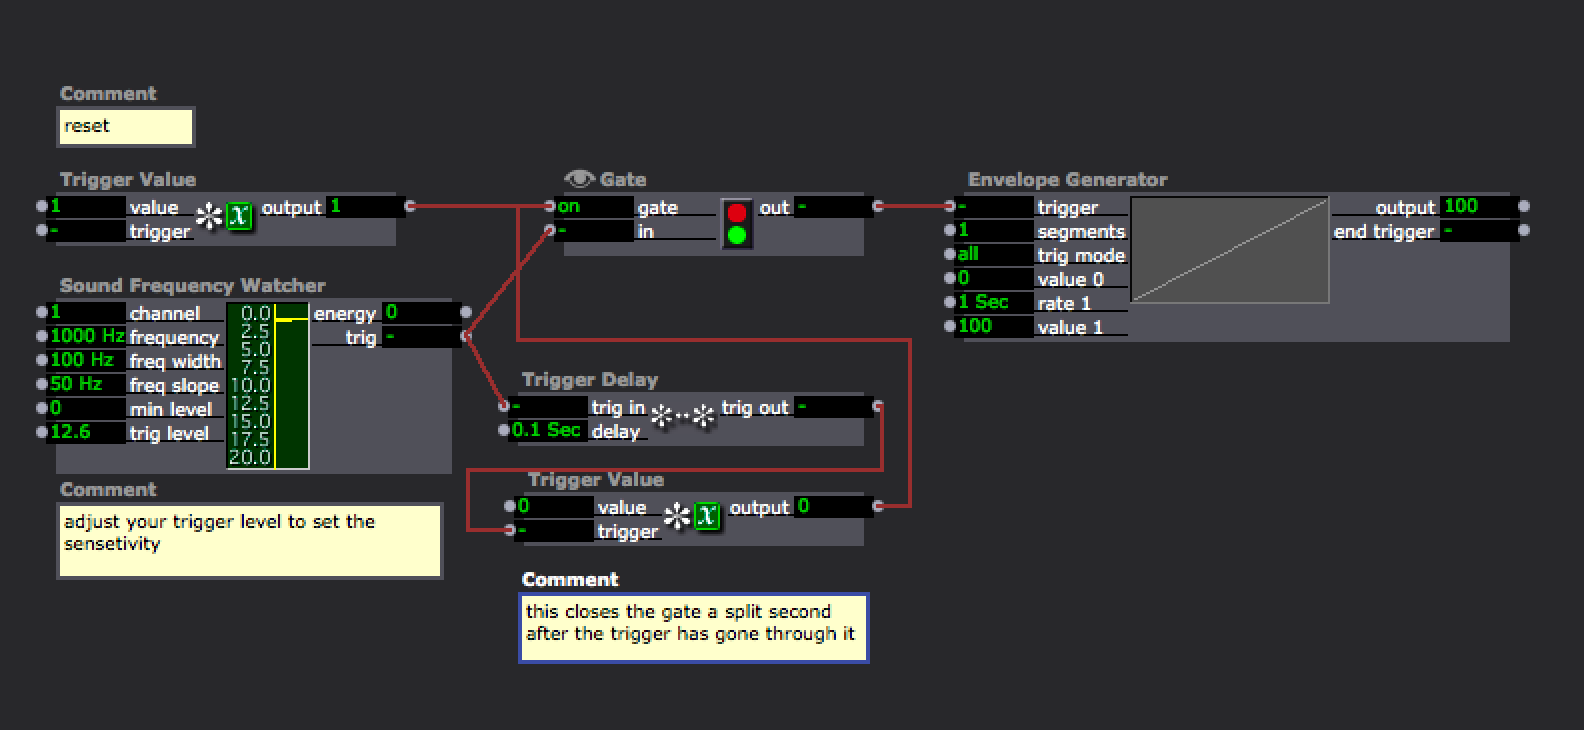Click the Trigger Delay asterisk icon
Image resolution: width=1584 pixels, height=730 pixels.
coord(683,415)
